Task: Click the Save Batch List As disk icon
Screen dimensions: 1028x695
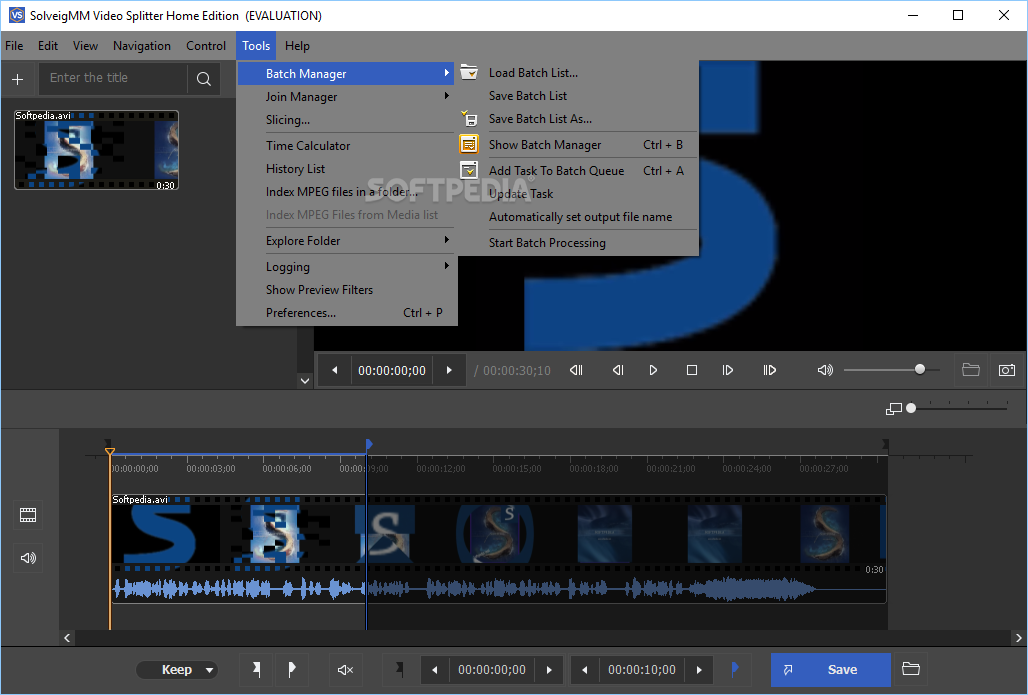Action: click(x=469, y=118)
